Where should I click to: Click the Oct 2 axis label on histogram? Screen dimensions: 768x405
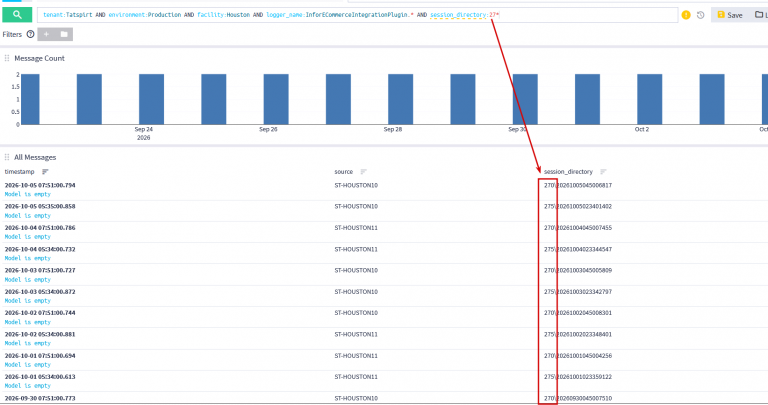[642, 129]
